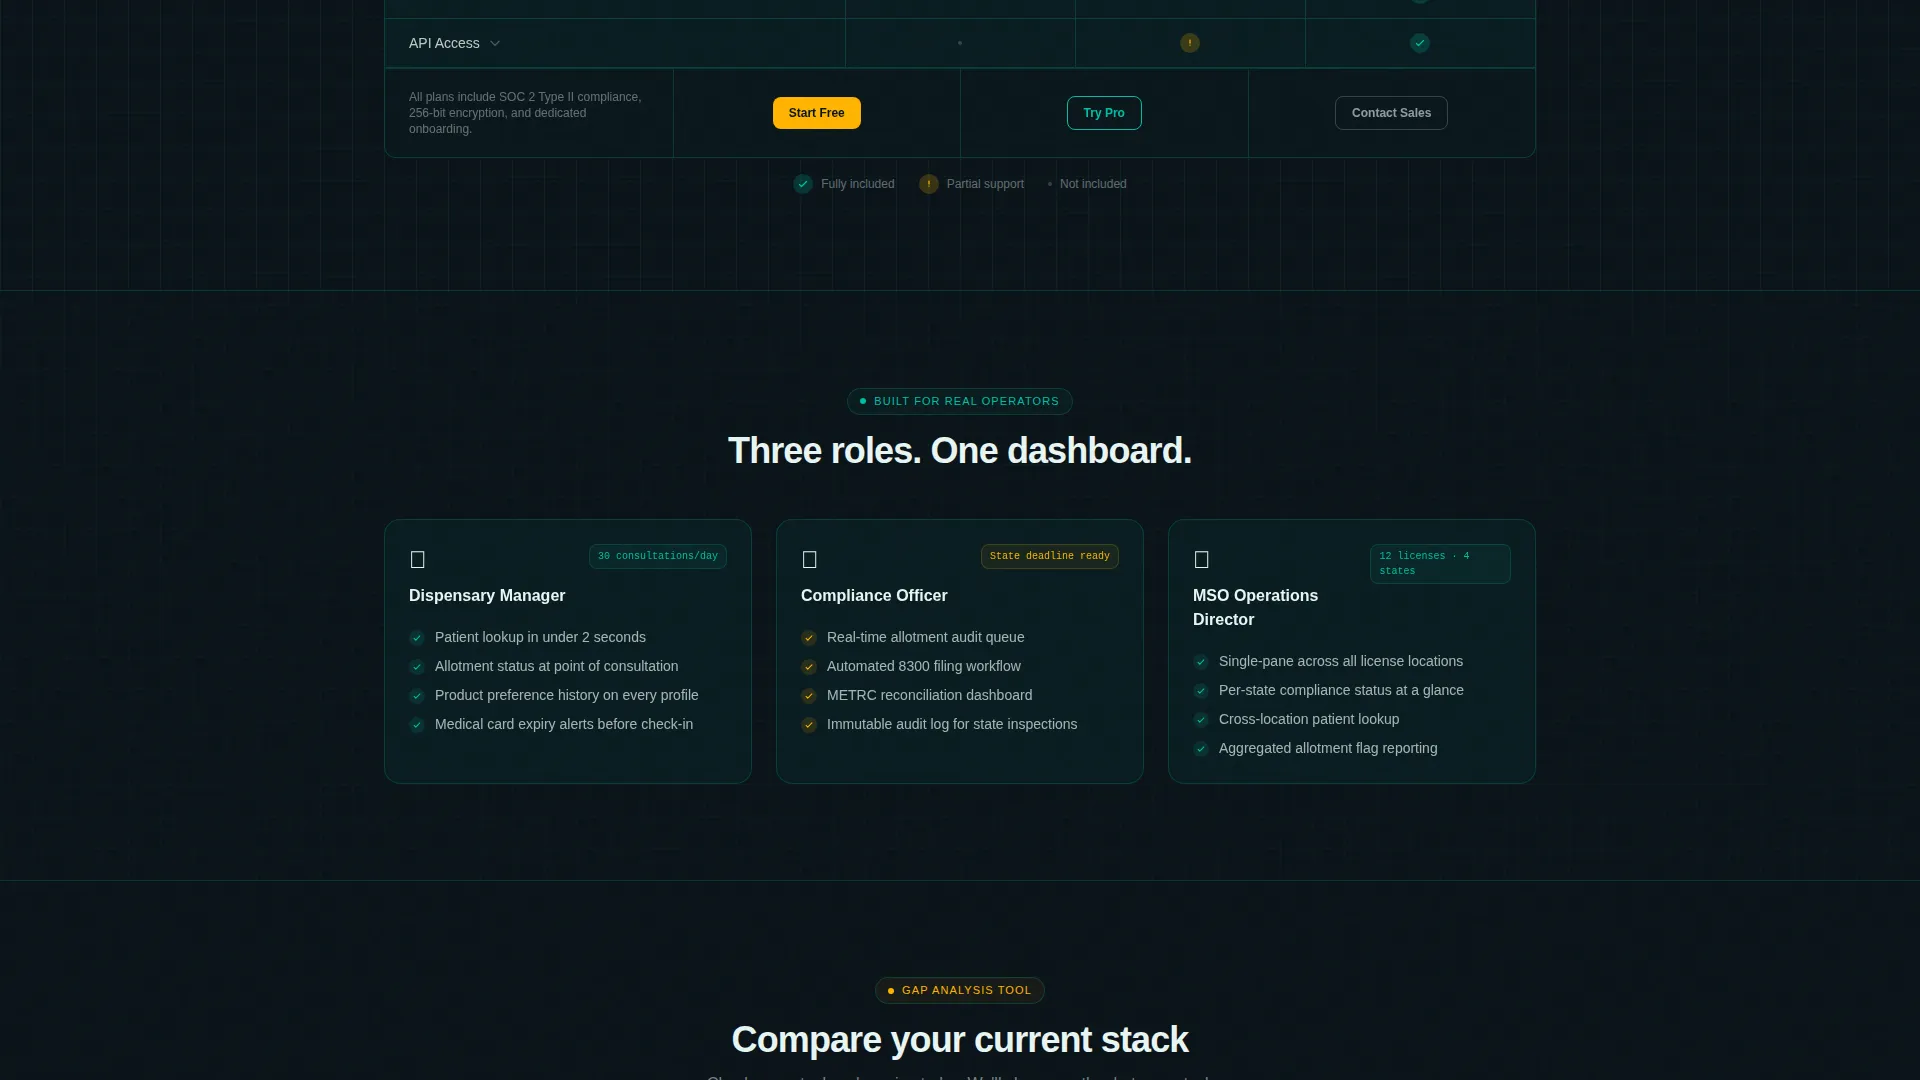Screen dimensions: 1920x1080
Task: Click the Fully included legend checkmark icon
Action: (x=803, y=184)
